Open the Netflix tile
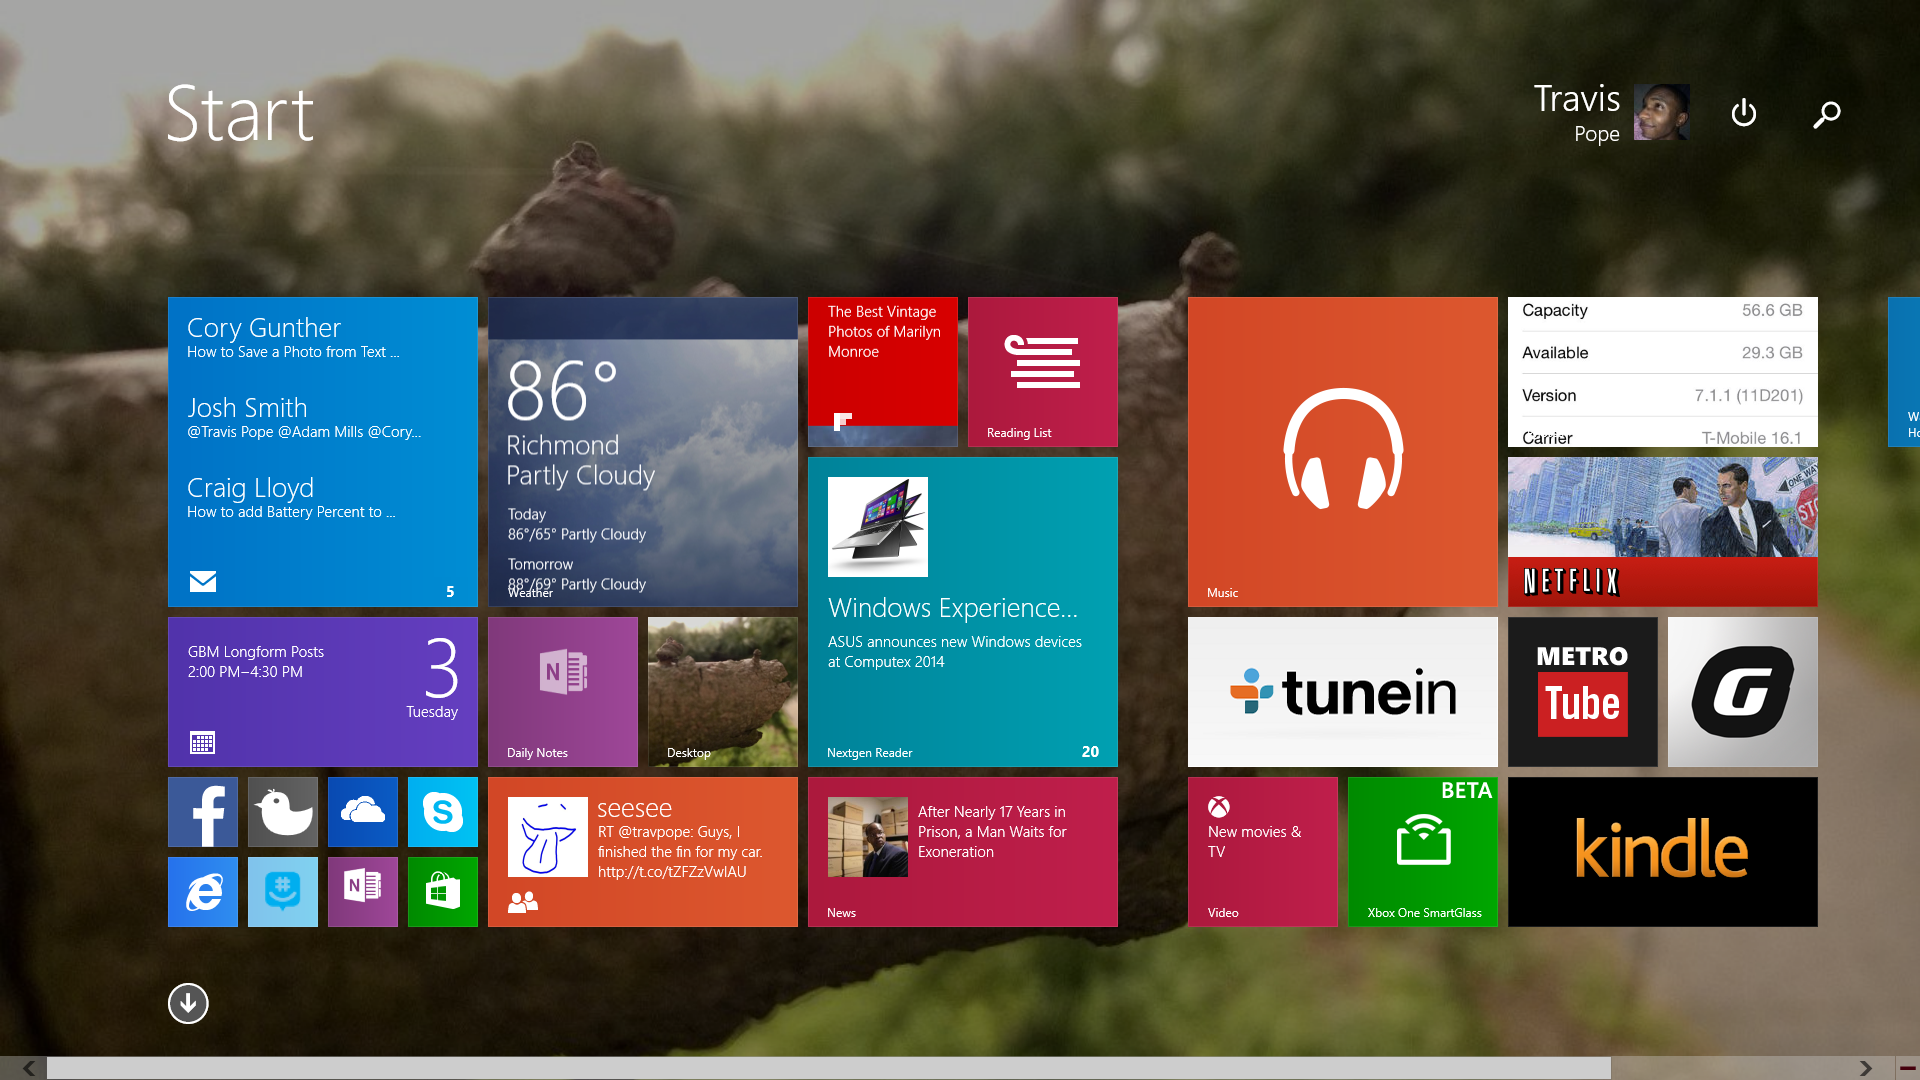Viewport: 1920px width, 1080px height. 1663,532
